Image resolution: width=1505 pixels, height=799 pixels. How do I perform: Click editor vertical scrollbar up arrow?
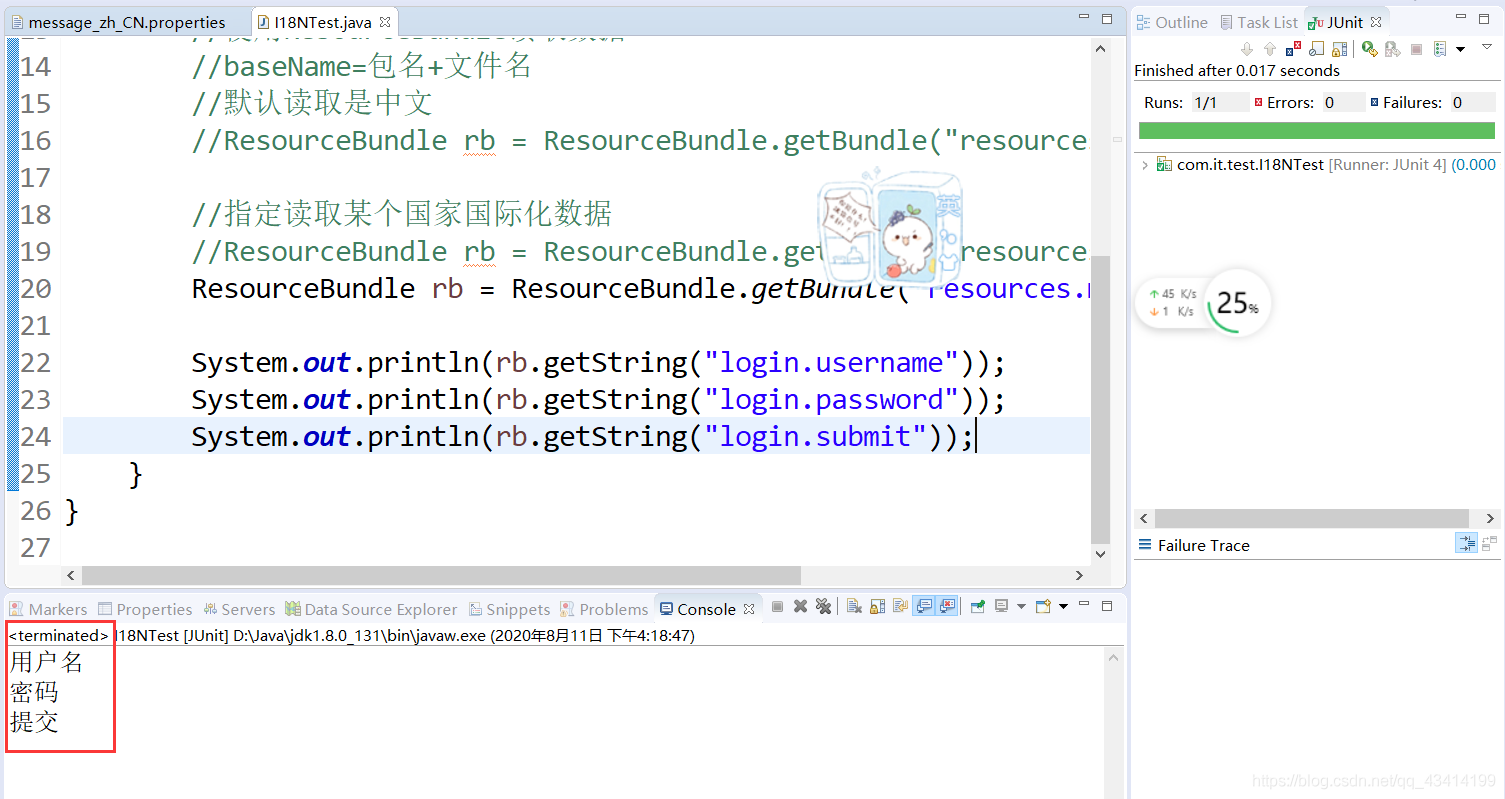pyautogui.click(x=1100, y=48)
